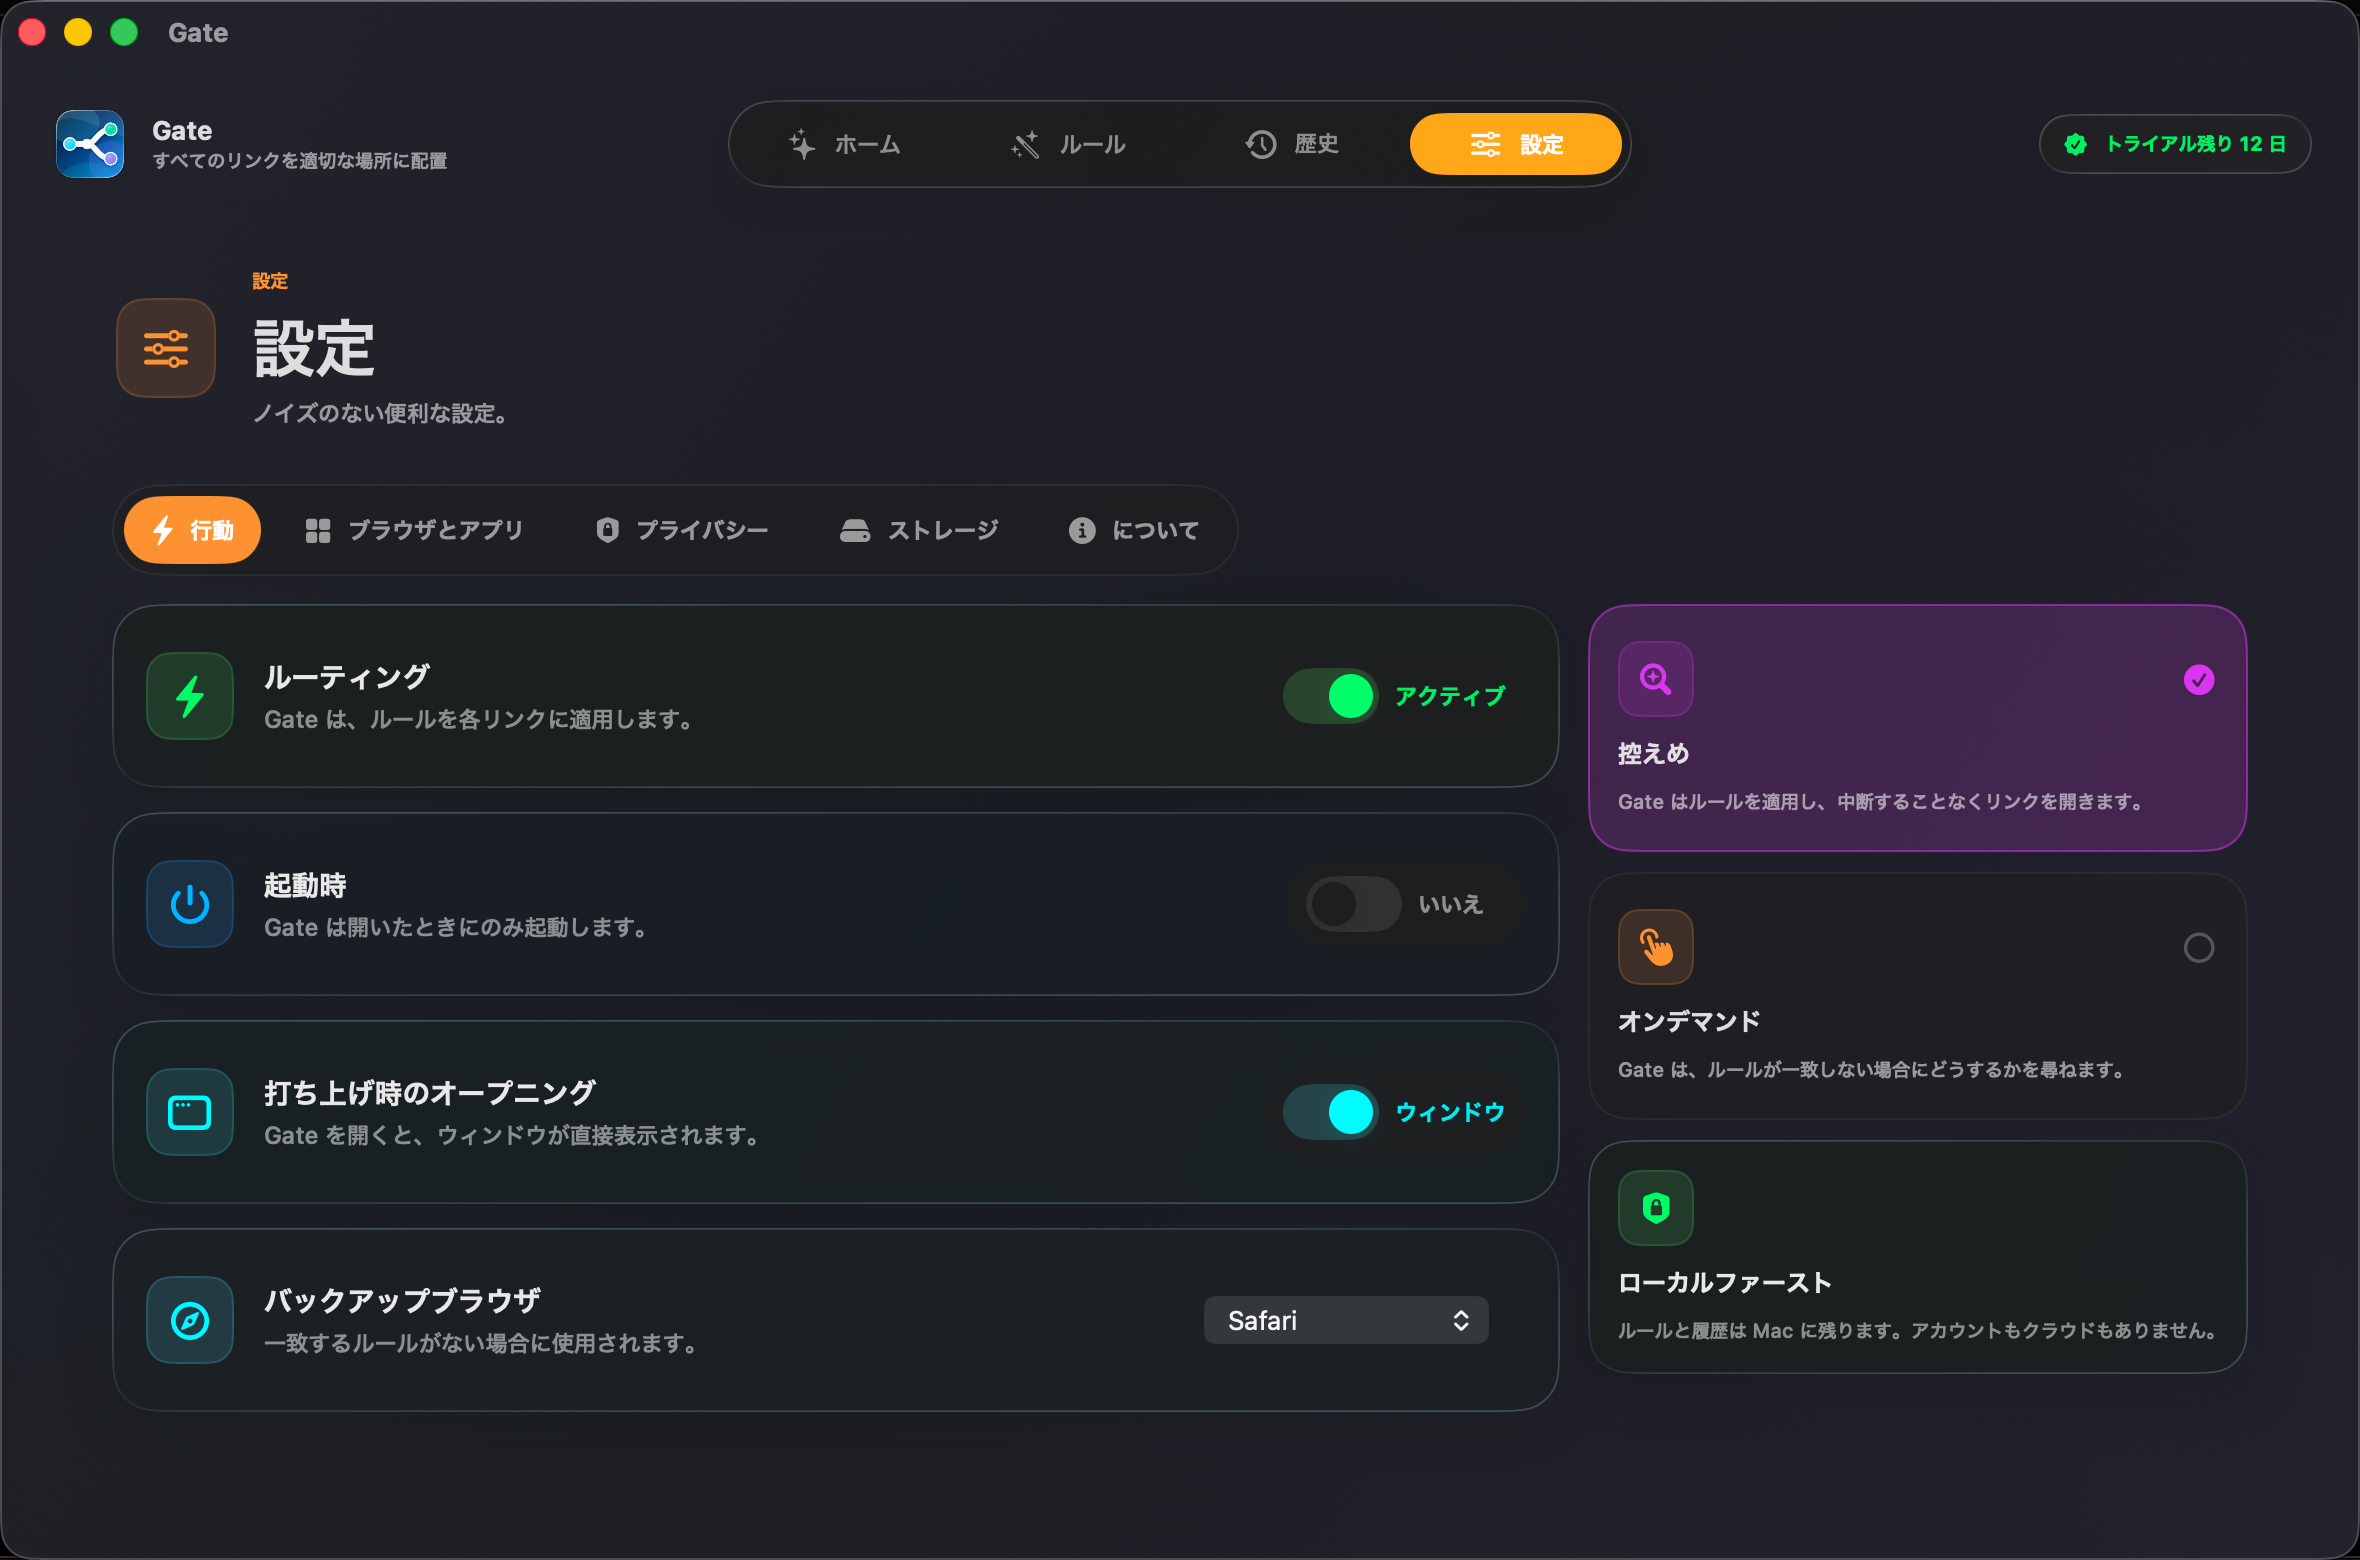Click the green shield lock icon on ローカルファースト

(x=1656, y=1208)
